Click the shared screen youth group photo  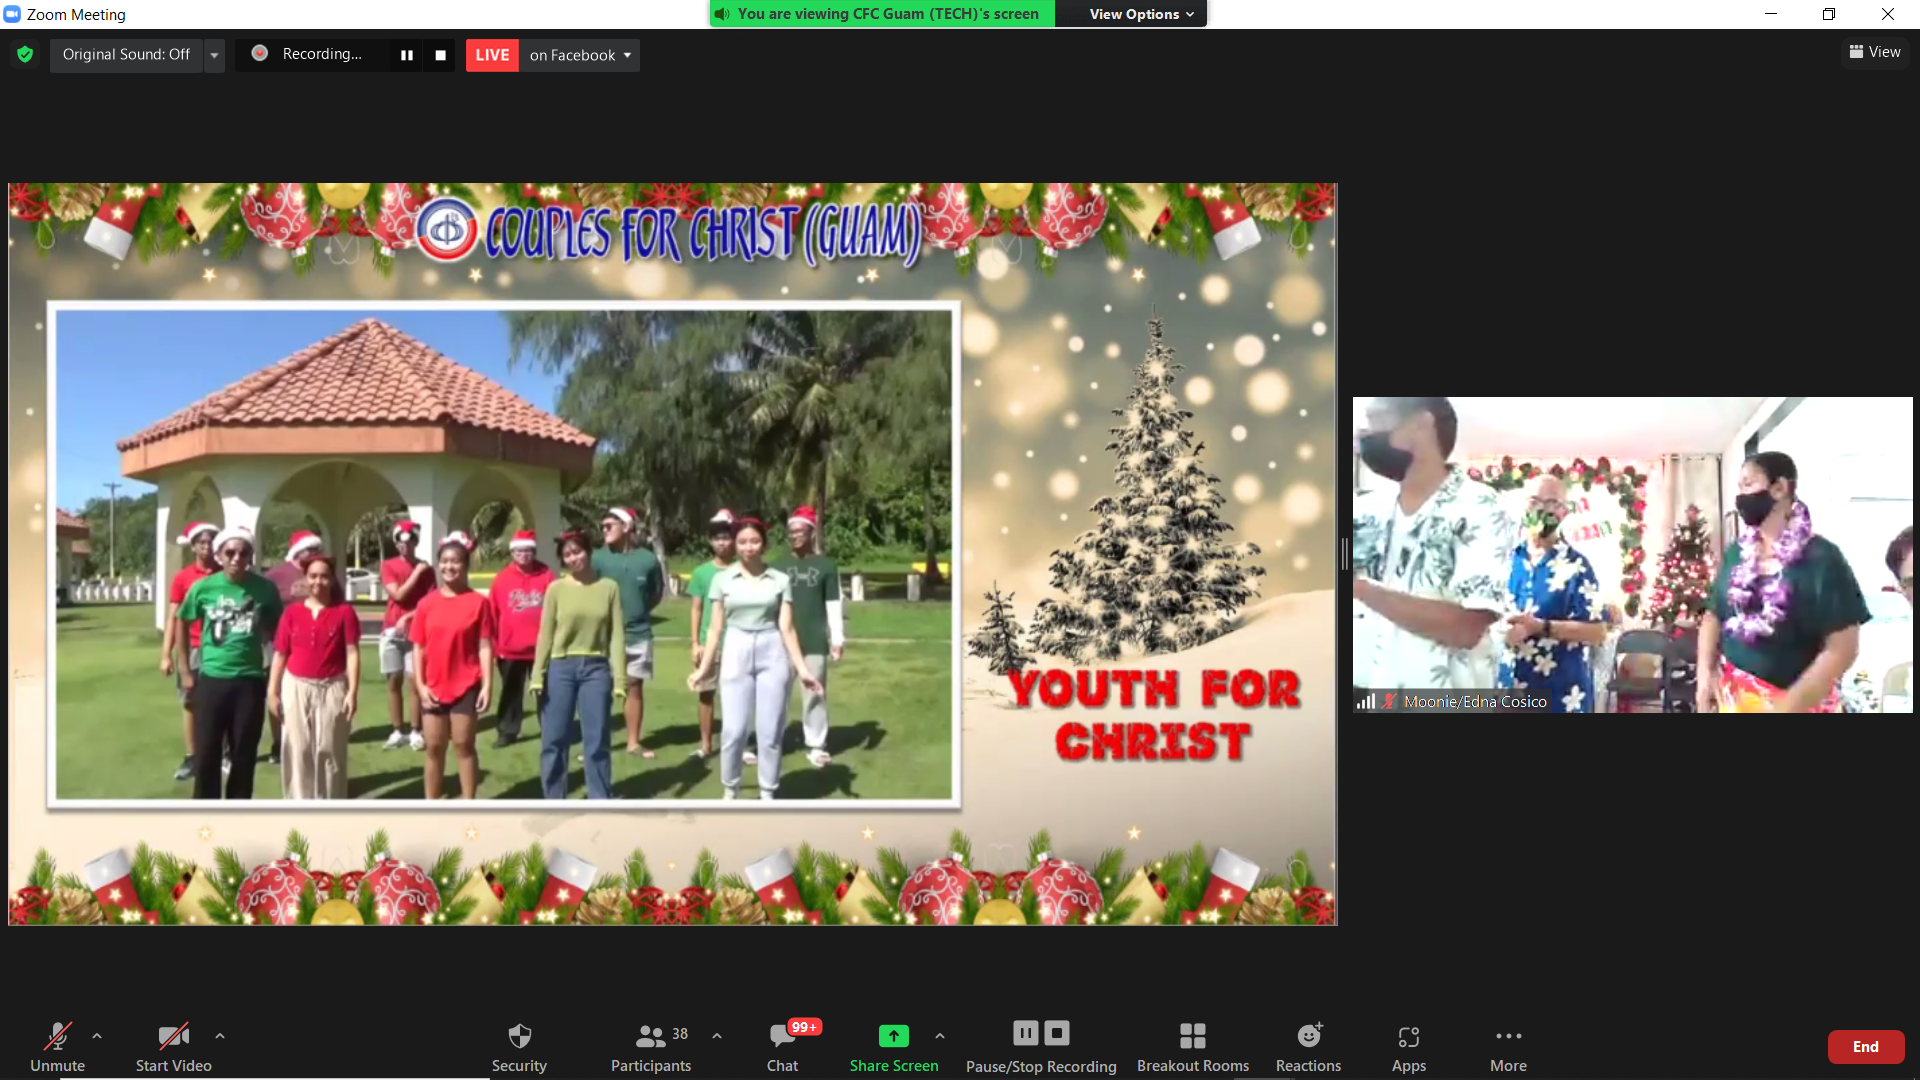(504, 555)
